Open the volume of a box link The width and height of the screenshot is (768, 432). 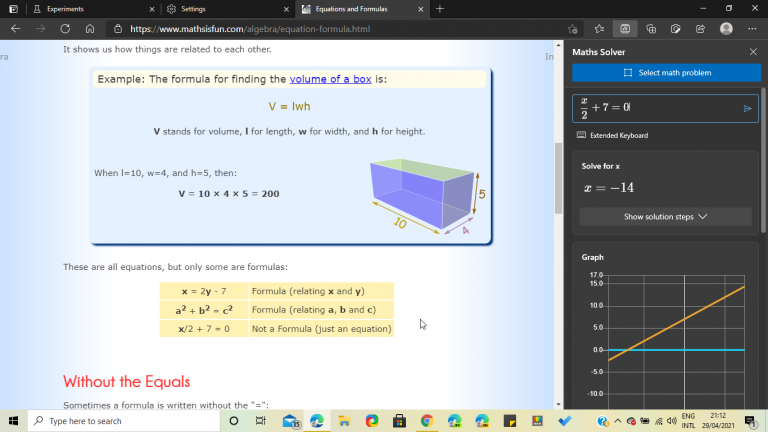click(x=330, y=79)
